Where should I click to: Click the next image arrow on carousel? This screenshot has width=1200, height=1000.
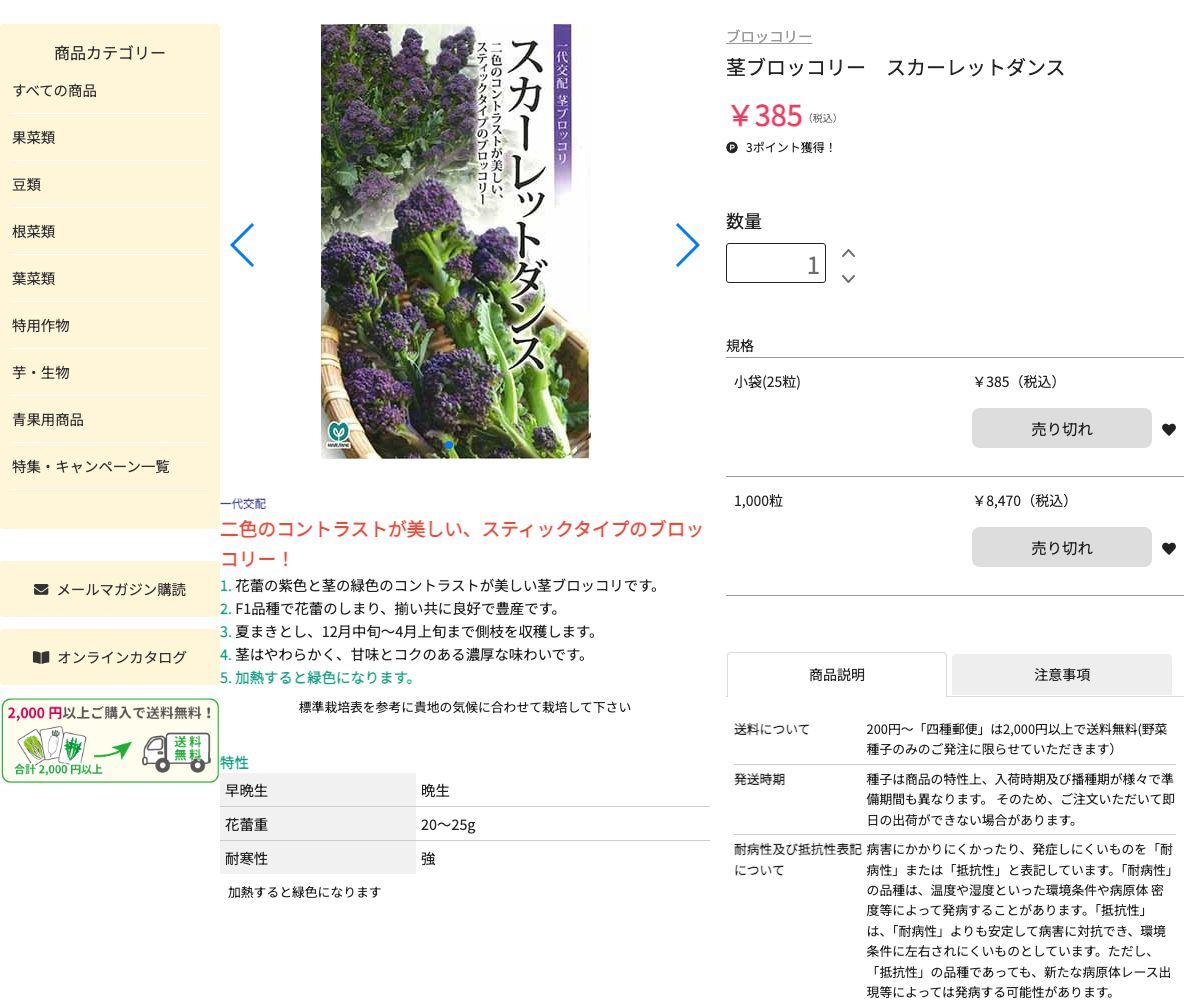[x=687, y=245]
